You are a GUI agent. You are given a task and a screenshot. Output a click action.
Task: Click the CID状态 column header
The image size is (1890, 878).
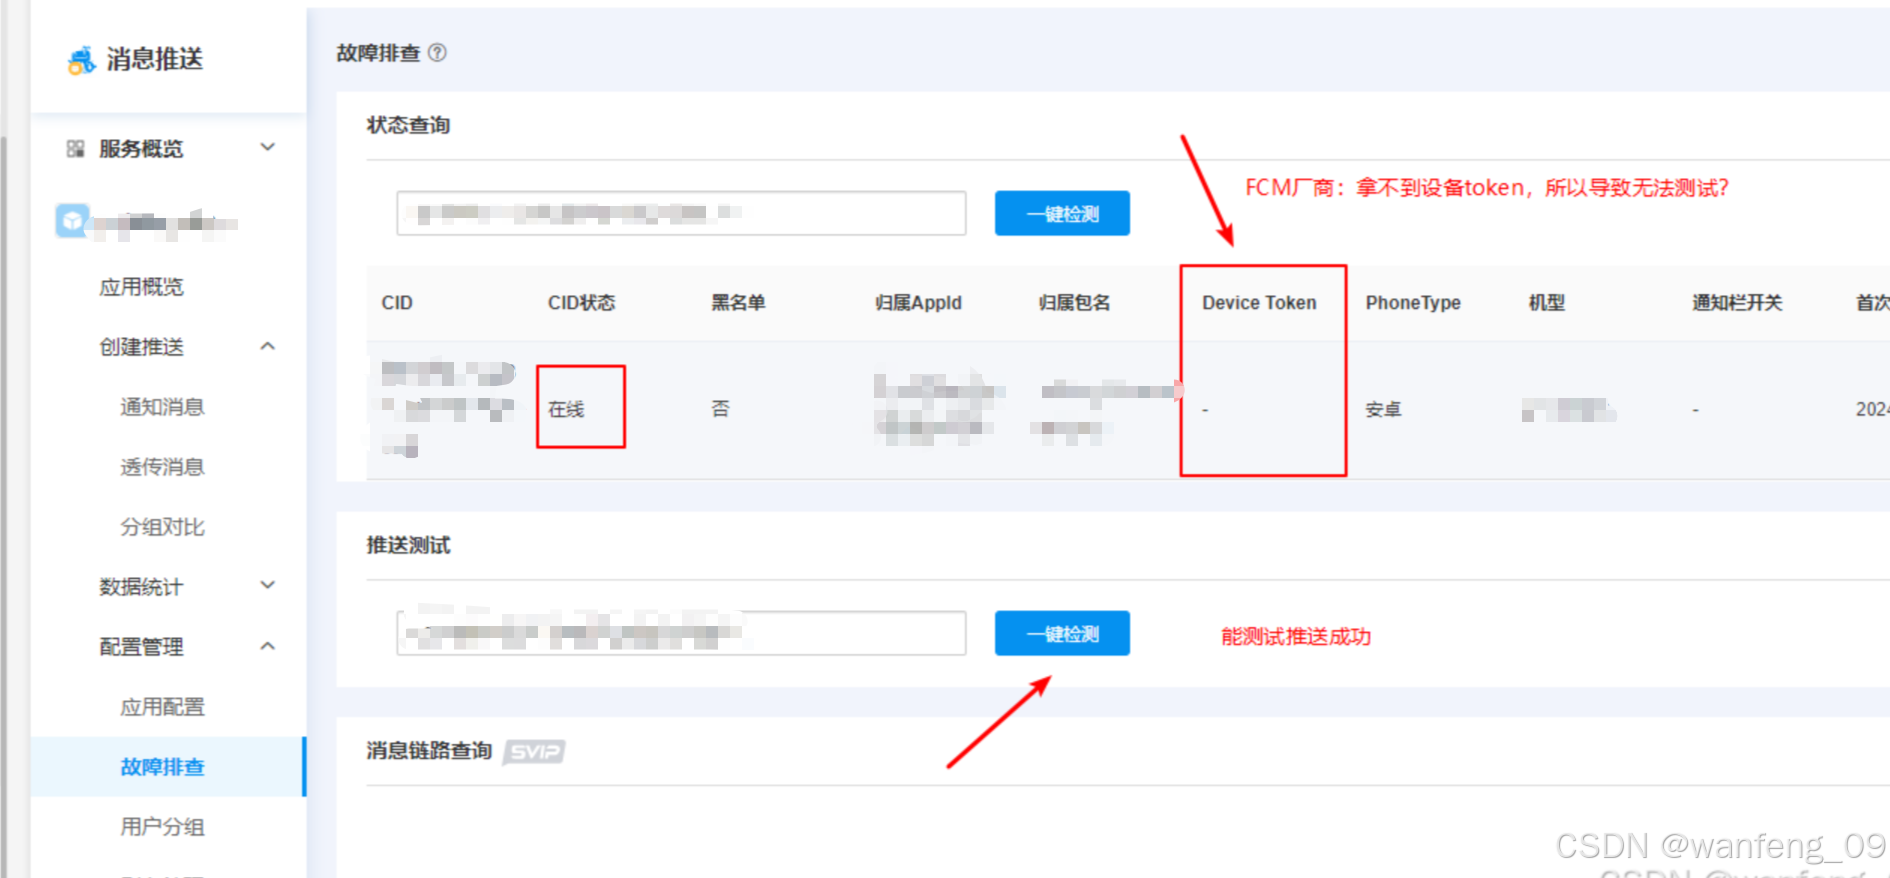pos(581,303)
